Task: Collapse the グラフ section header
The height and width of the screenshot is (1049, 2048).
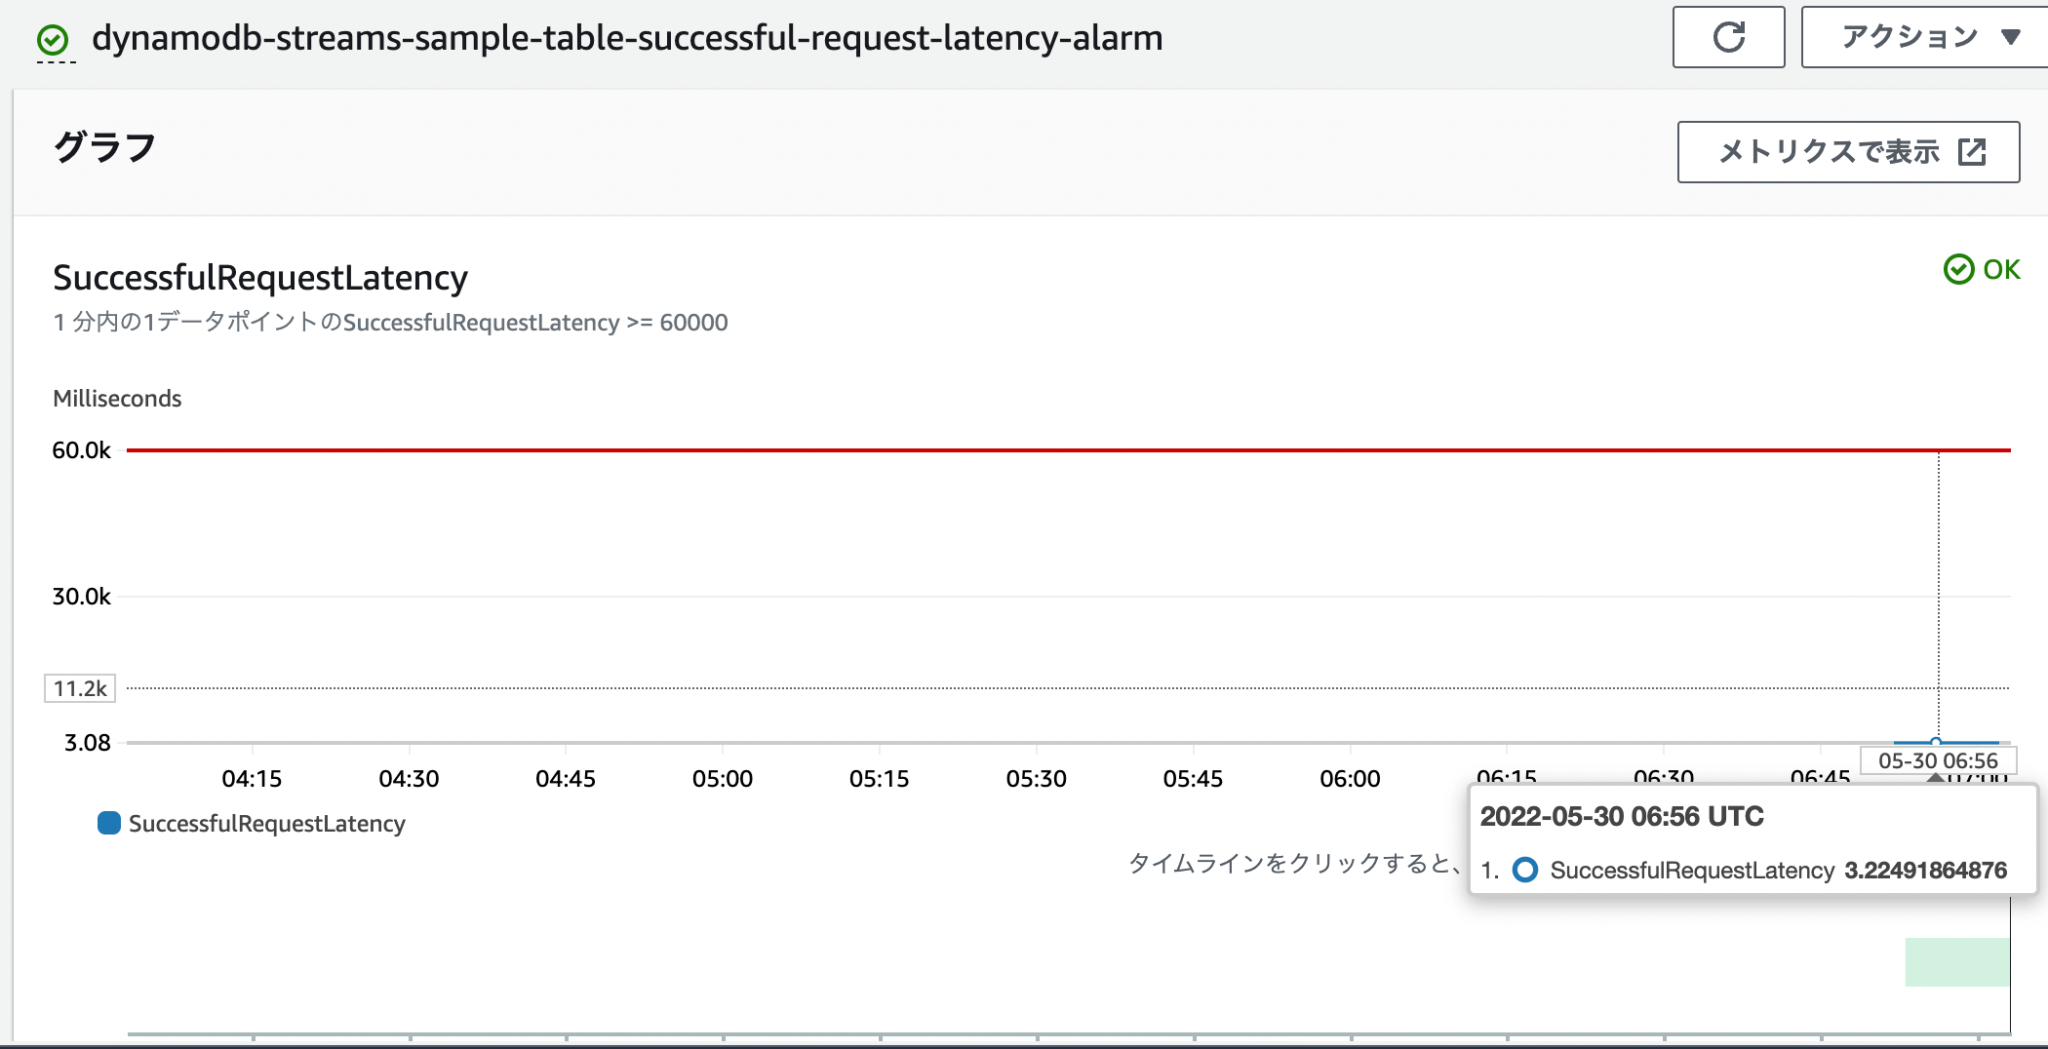Action: [x=103, y=146]
